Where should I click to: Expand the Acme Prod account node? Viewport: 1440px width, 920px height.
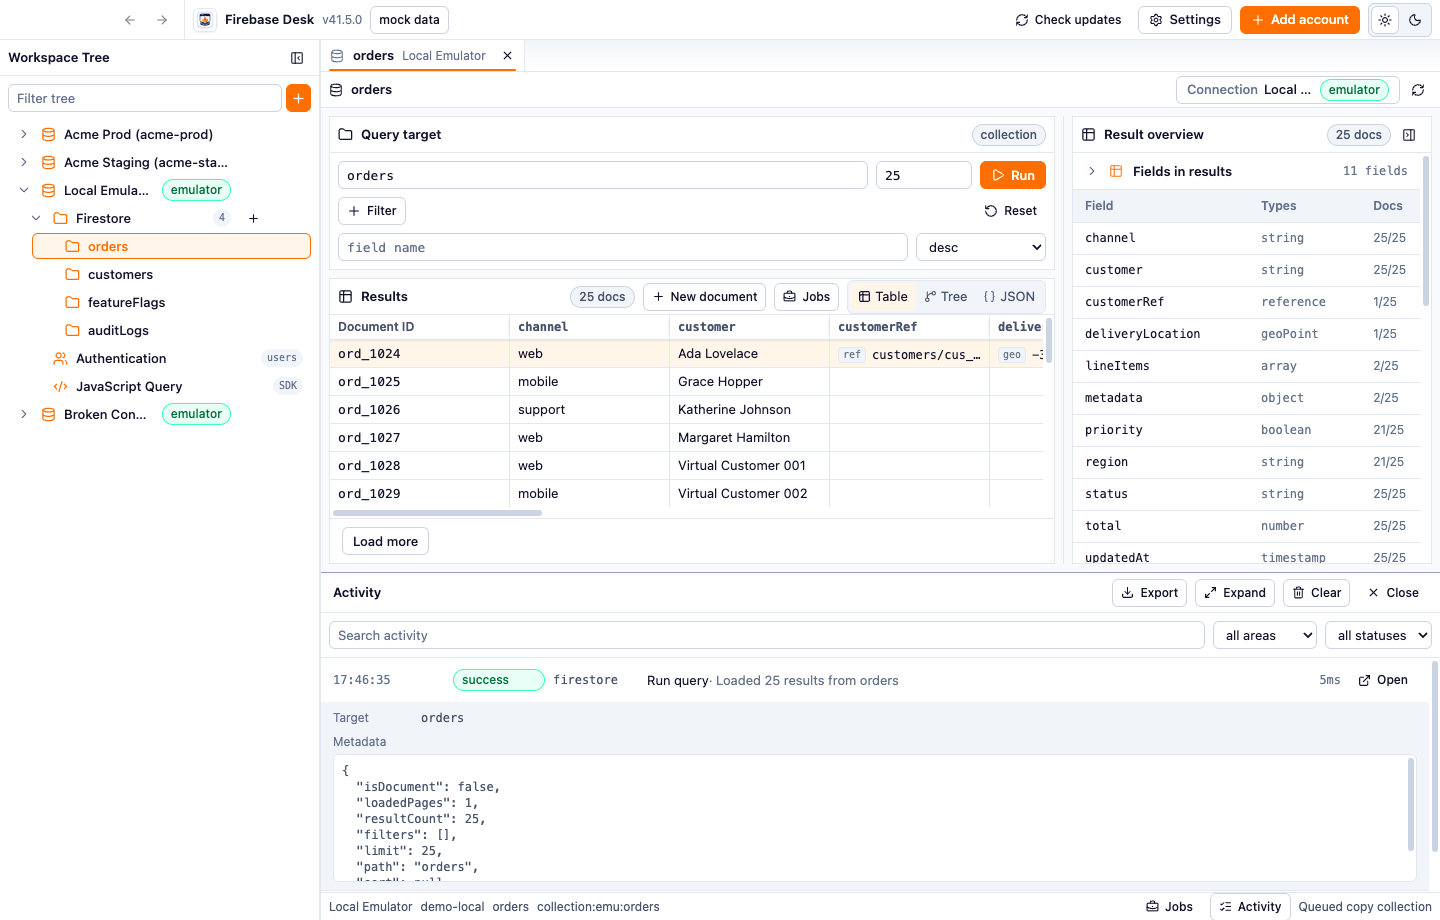point(24,134)
